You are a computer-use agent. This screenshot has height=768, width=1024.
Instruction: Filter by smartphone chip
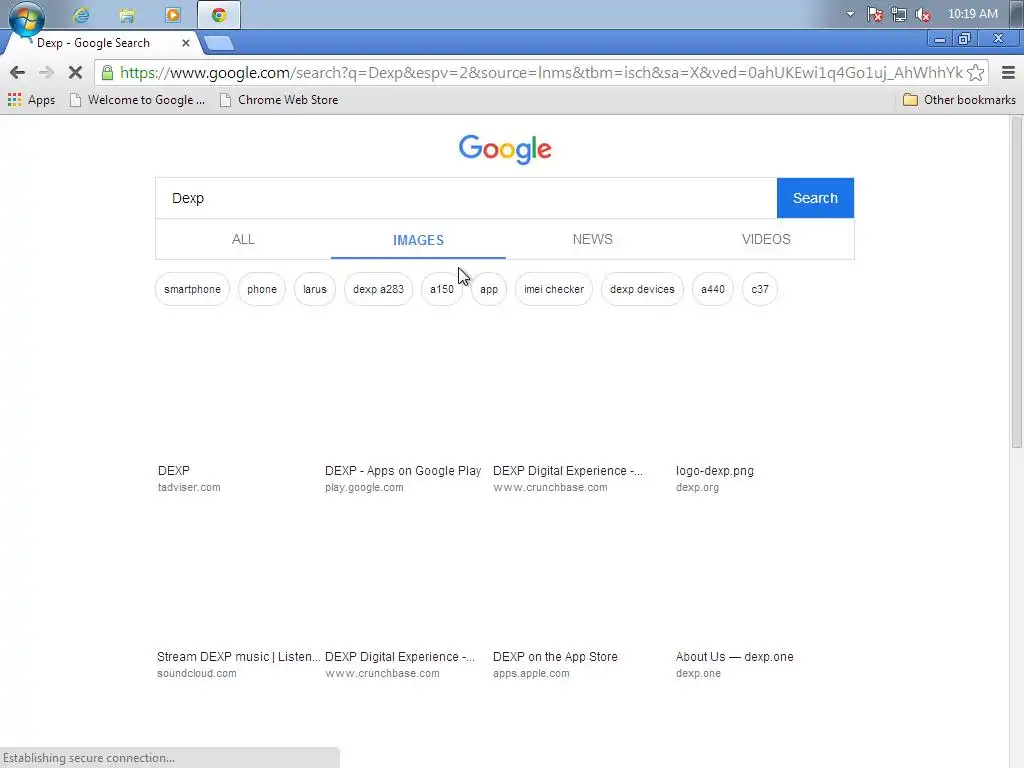coord(192,289)
